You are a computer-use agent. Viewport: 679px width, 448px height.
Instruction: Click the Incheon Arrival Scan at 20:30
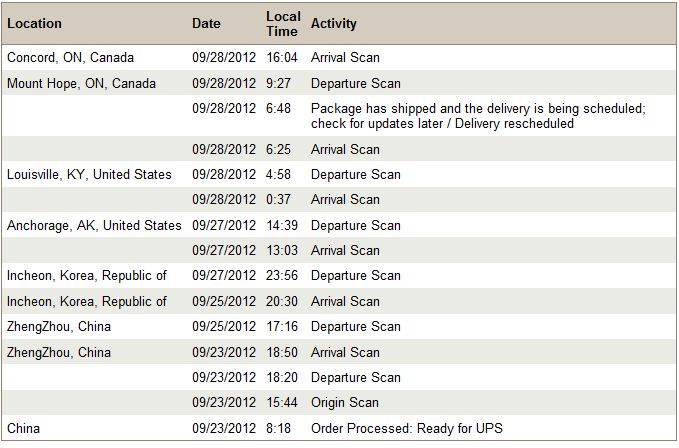point(345,302)
